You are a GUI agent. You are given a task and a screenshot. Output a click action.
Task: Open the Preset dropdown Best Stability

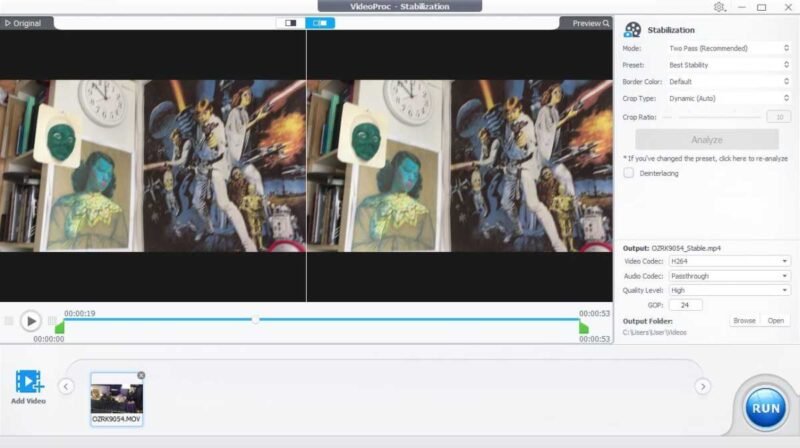click(729, 65)
